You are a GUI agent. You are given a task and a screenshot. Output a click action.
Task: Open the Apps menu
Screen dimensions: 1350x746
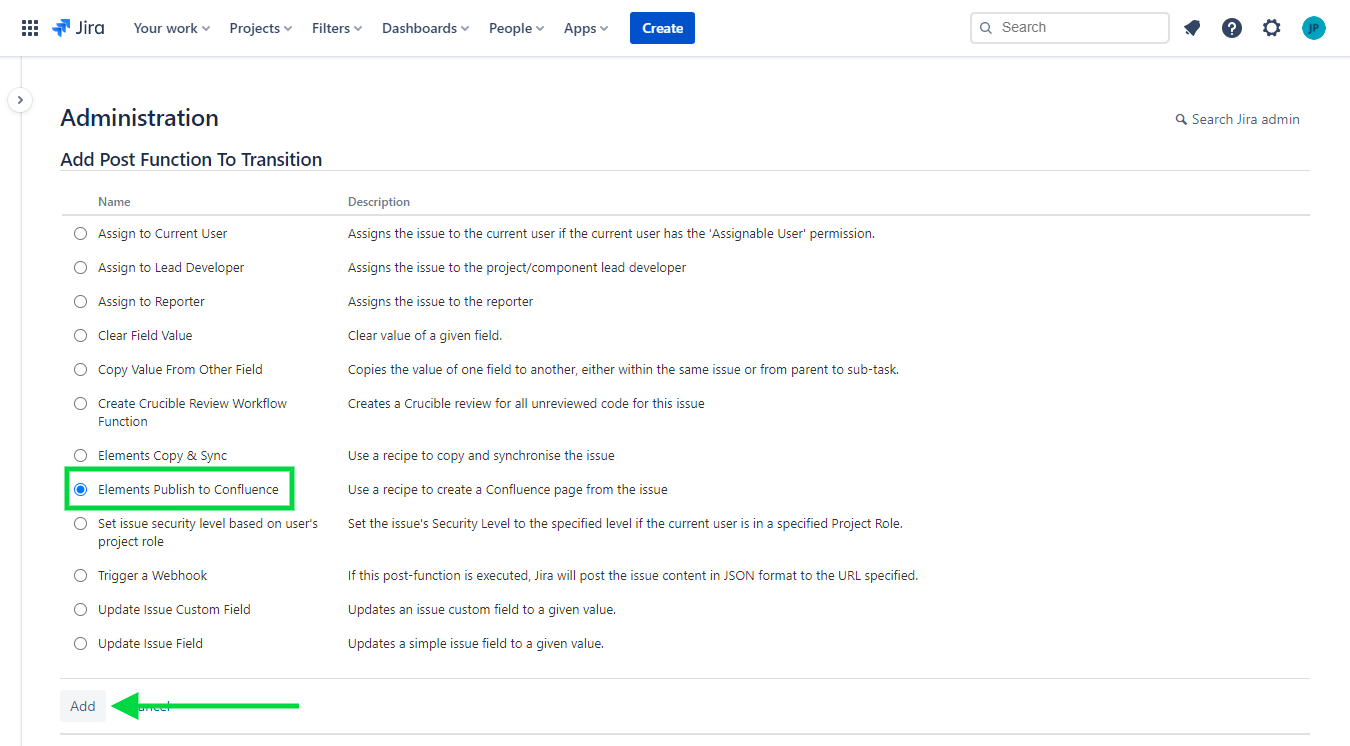click(x=585, y=28)
